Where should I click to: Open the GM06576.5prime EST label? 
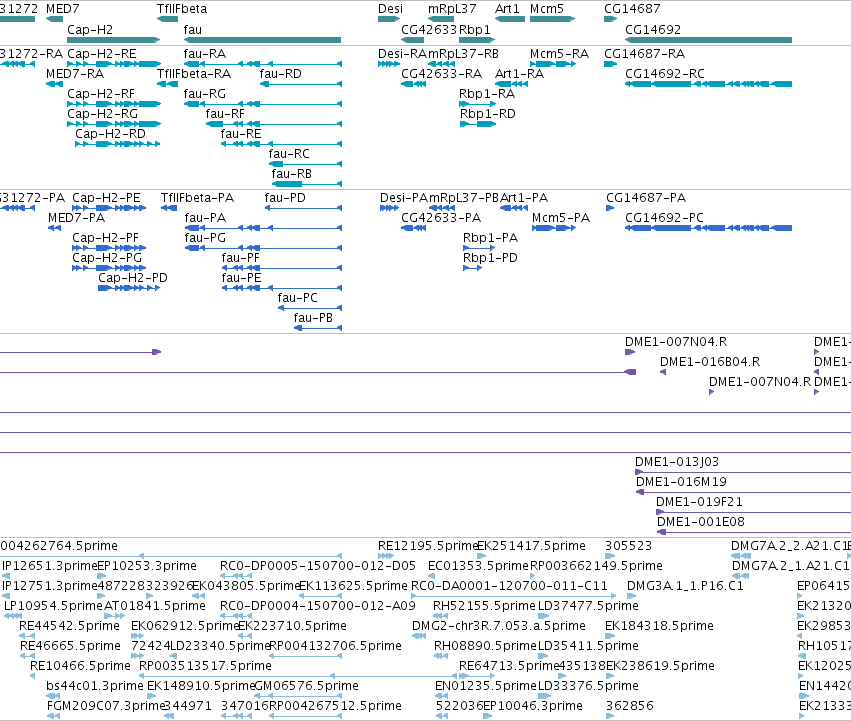coord(307,686)
